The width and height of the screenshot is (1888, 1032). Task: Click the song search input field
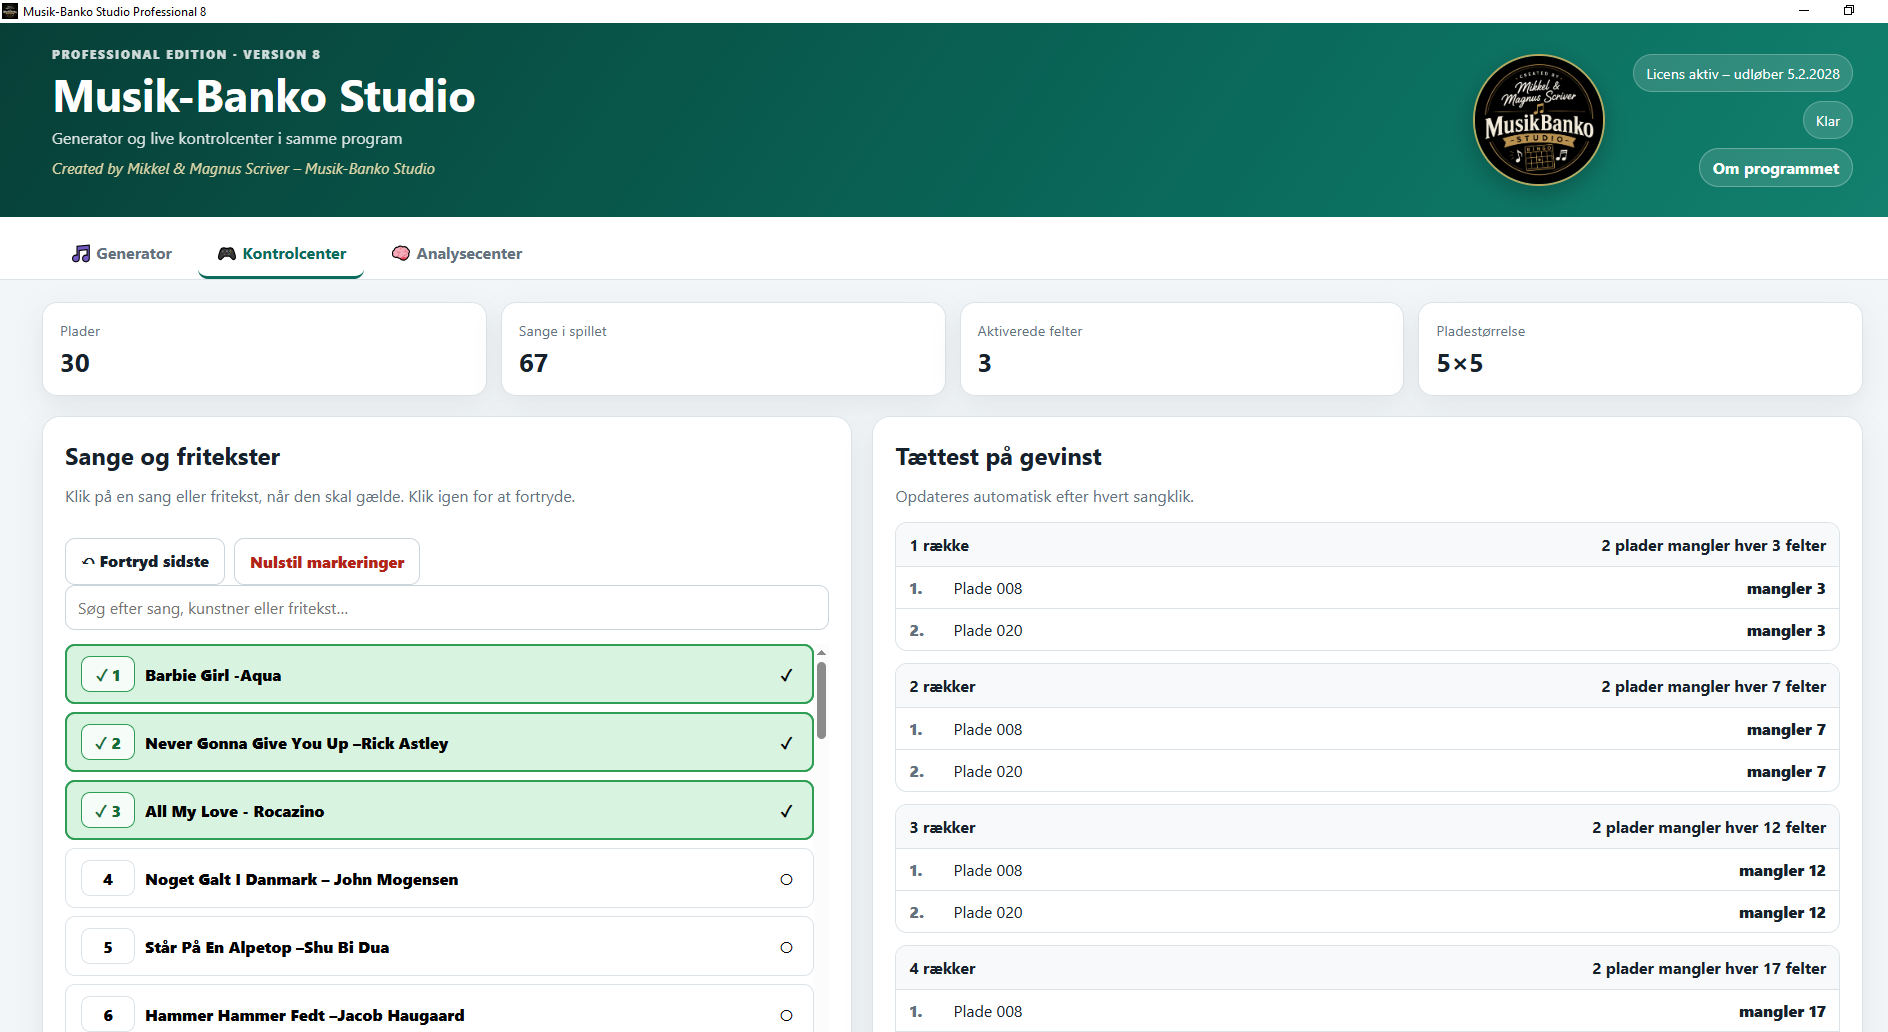(x=447, y=608)
